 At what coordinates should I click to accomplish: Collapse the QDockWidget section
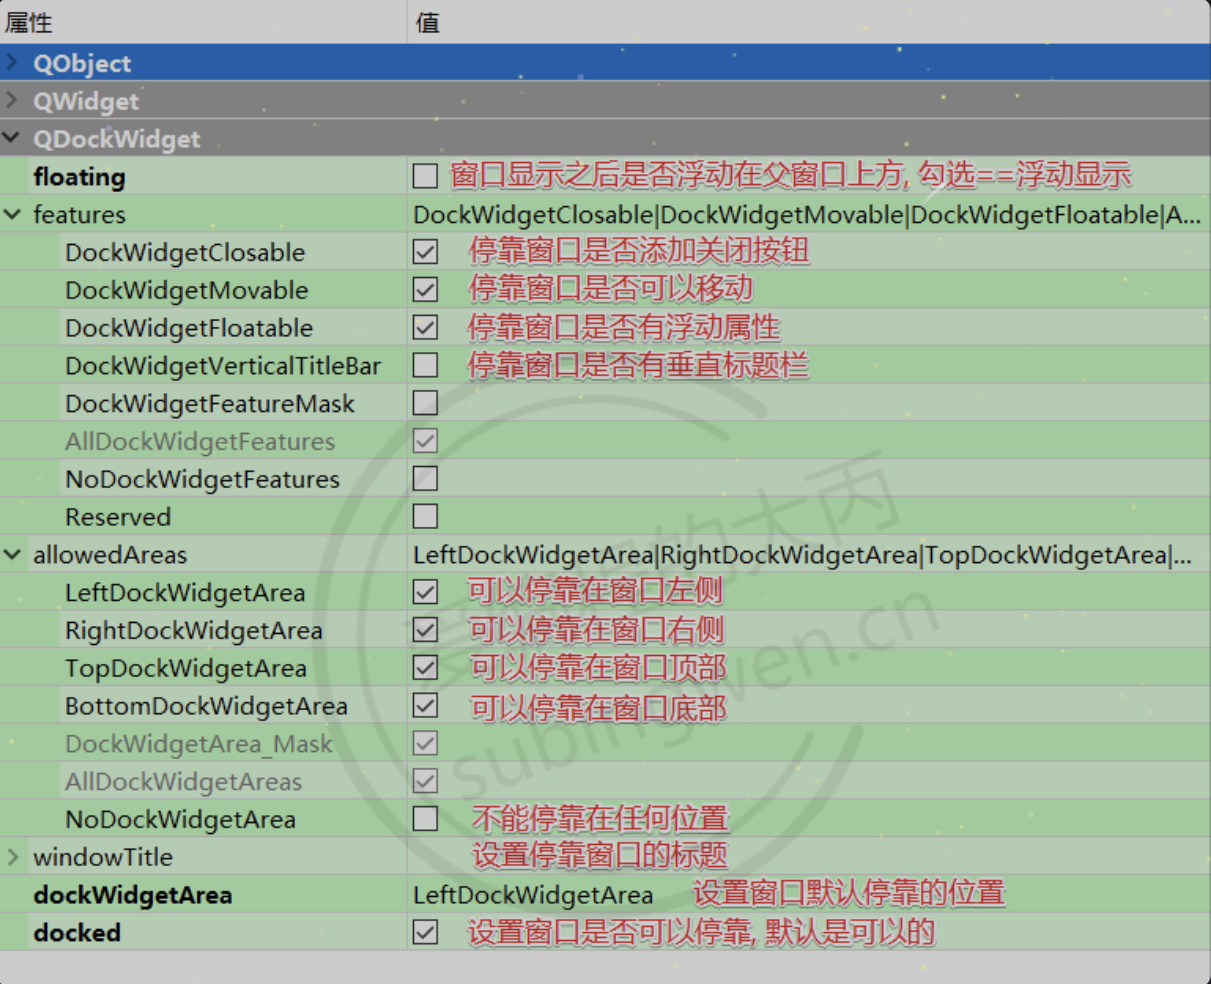(x=12, y=139)
